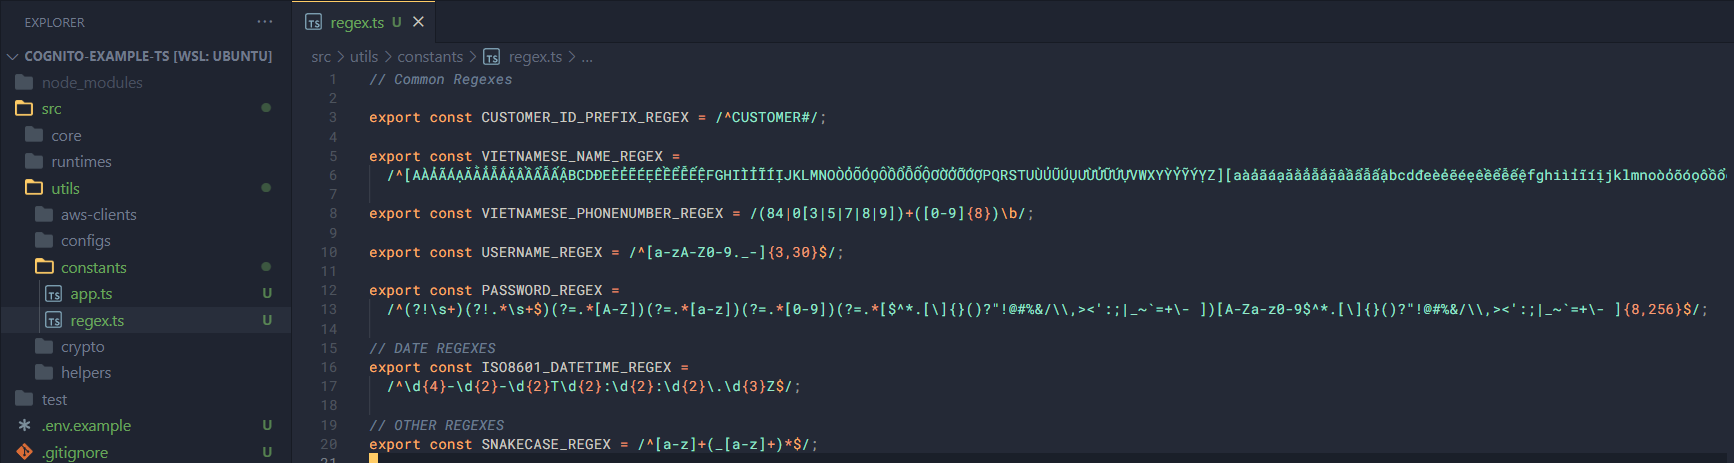The height and width of the screenshot is (463, 1734).
Task: Collapse the src folder
Action: tap(51, 109)
